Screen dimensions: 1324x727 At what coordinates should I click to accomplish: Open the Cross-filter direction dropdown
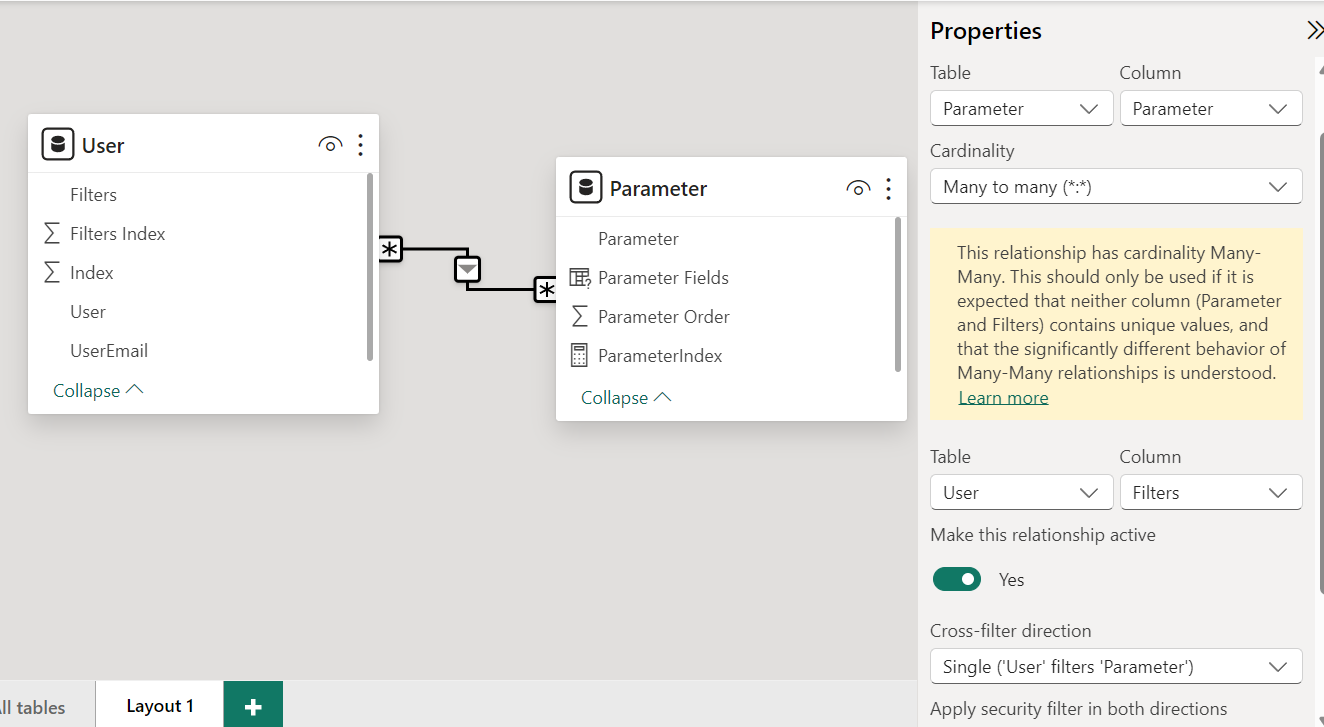[1116, 666]
